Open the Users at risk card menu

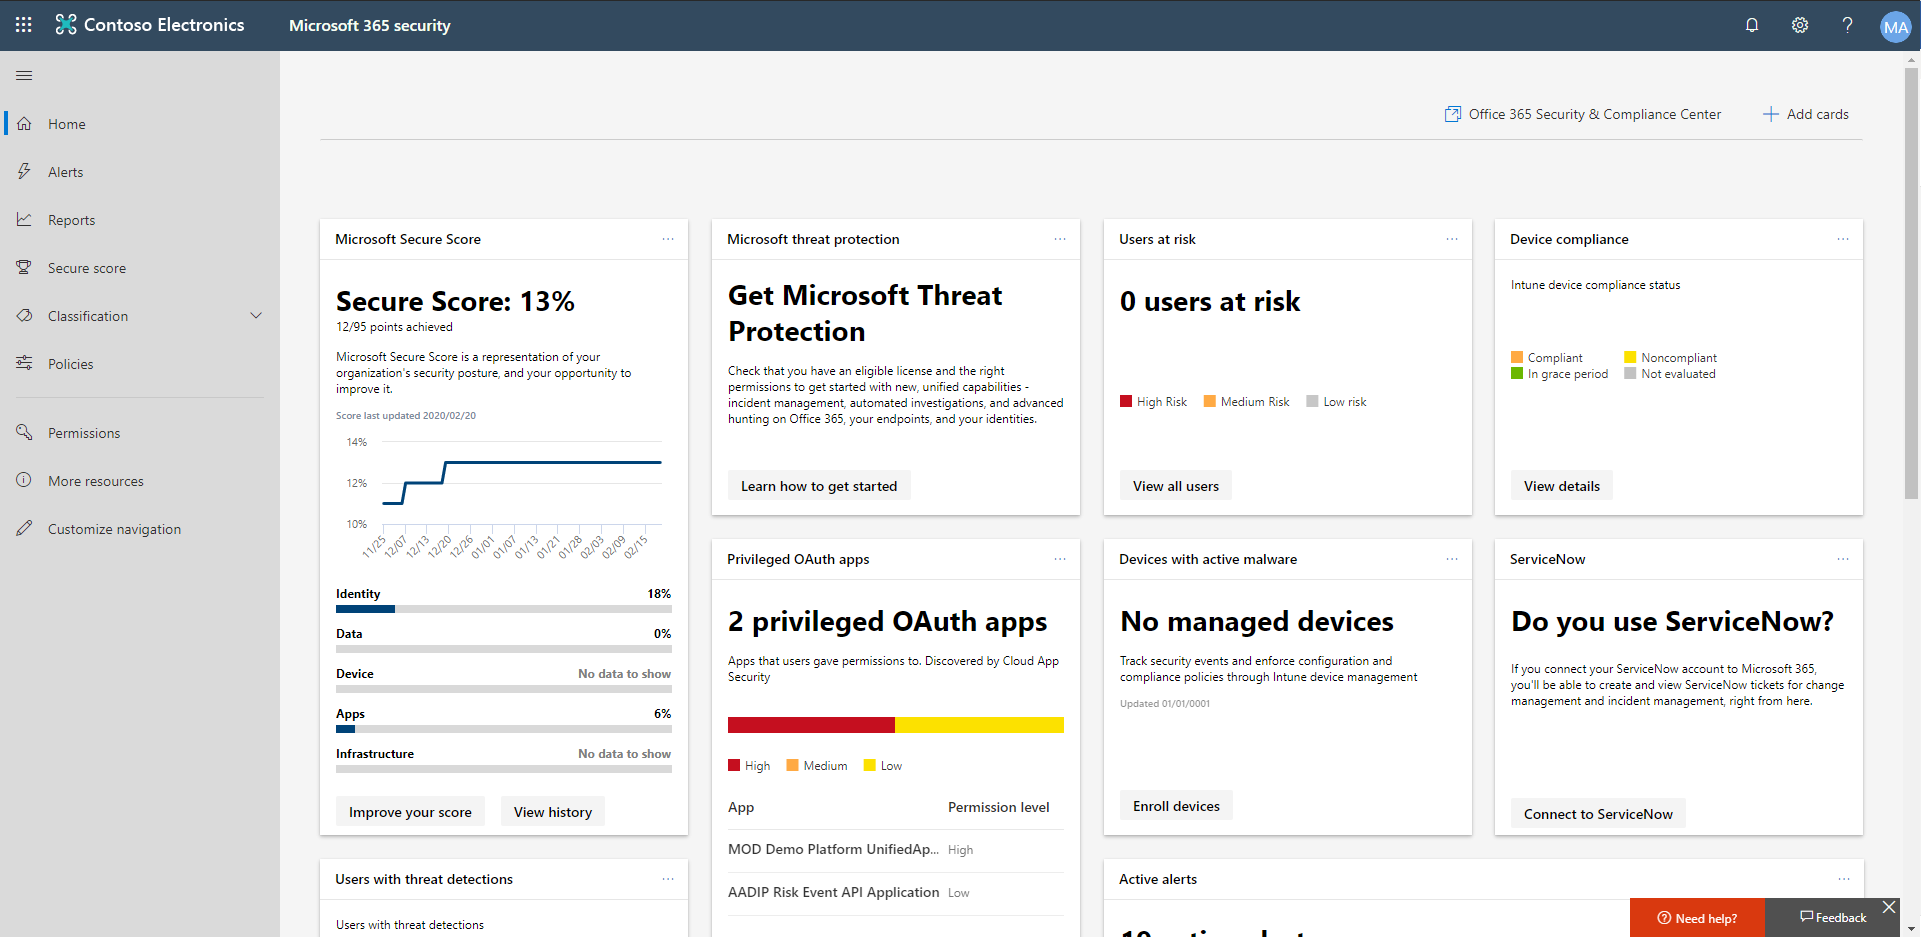tap(1452, 239)
